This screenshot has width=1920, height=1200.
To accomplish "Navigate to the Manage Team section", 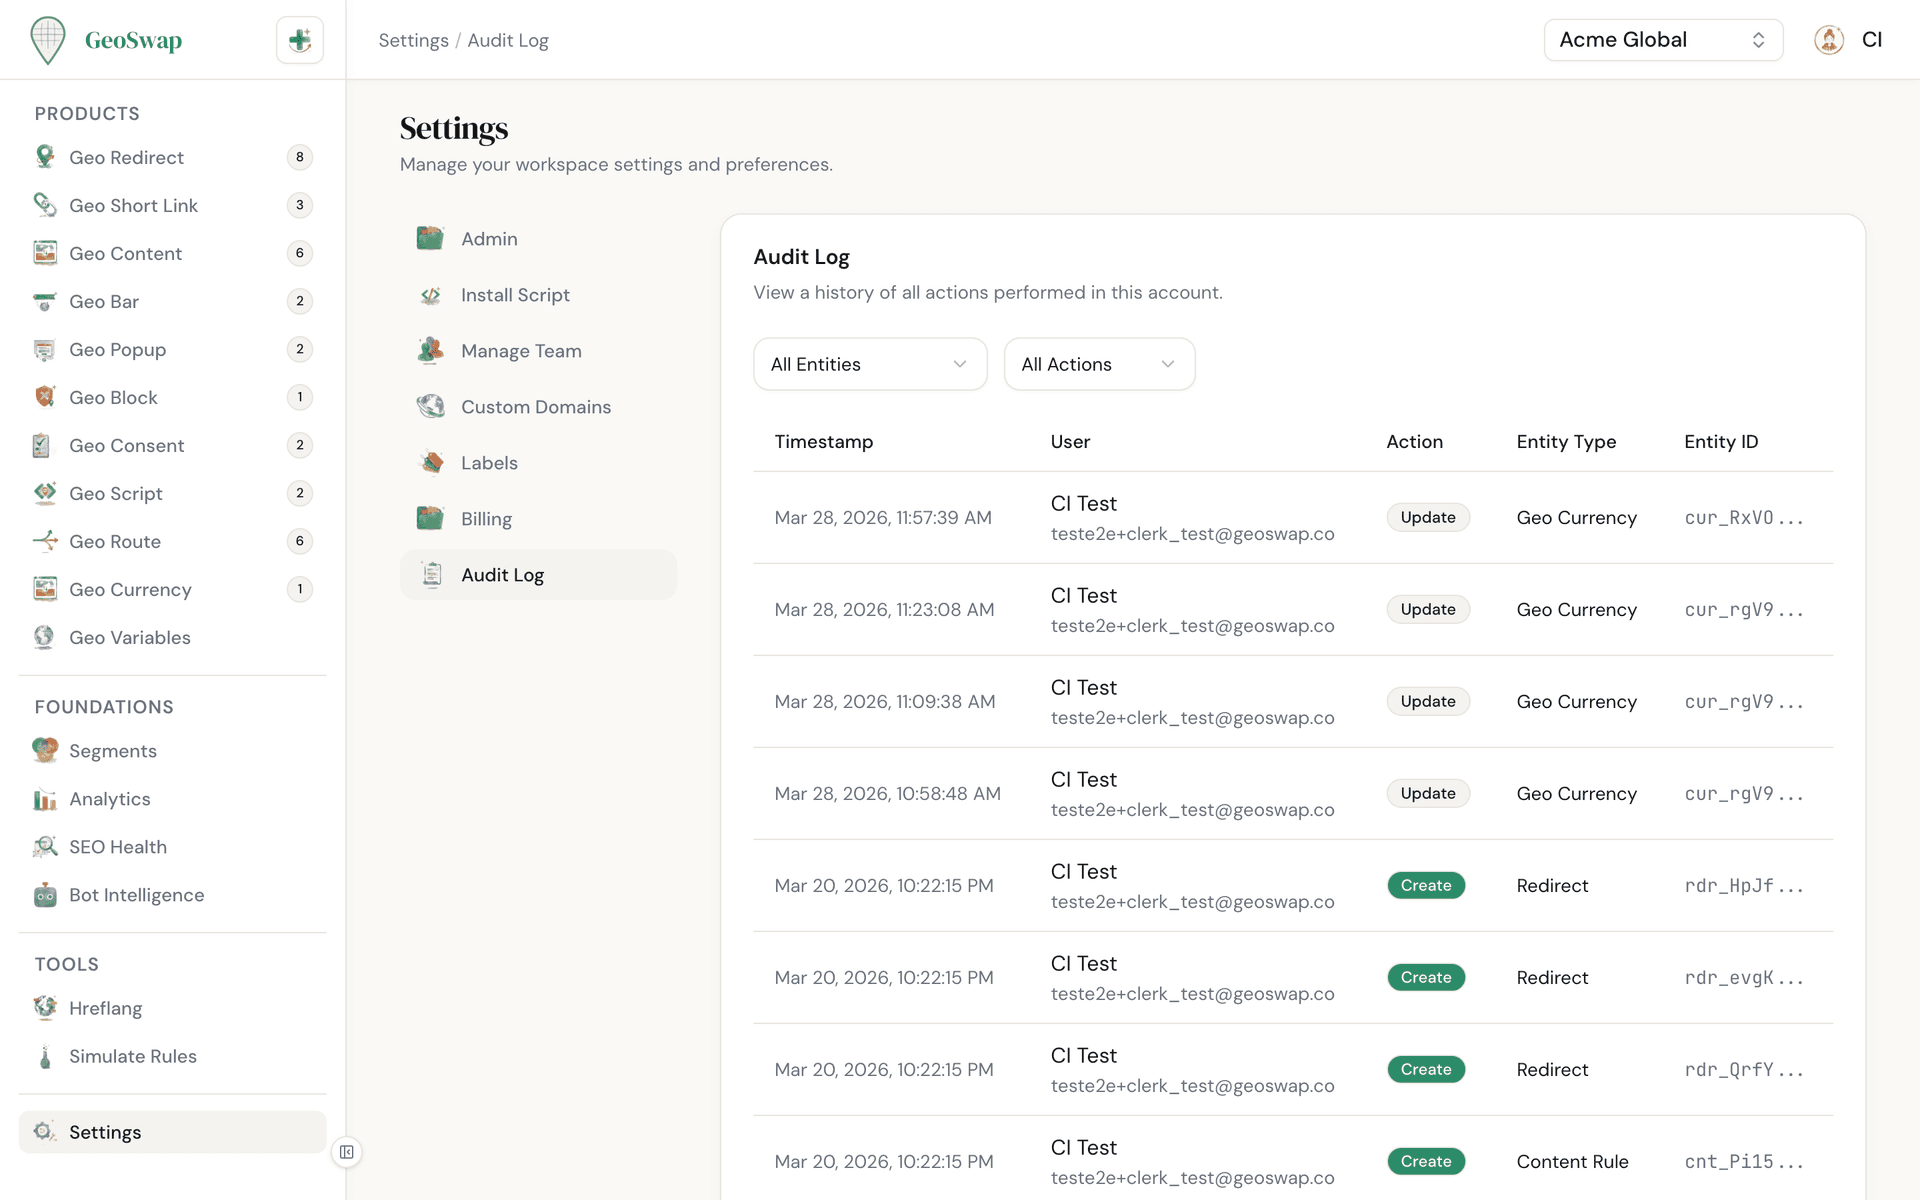I will pyautogui.click(x=521, y=351).
